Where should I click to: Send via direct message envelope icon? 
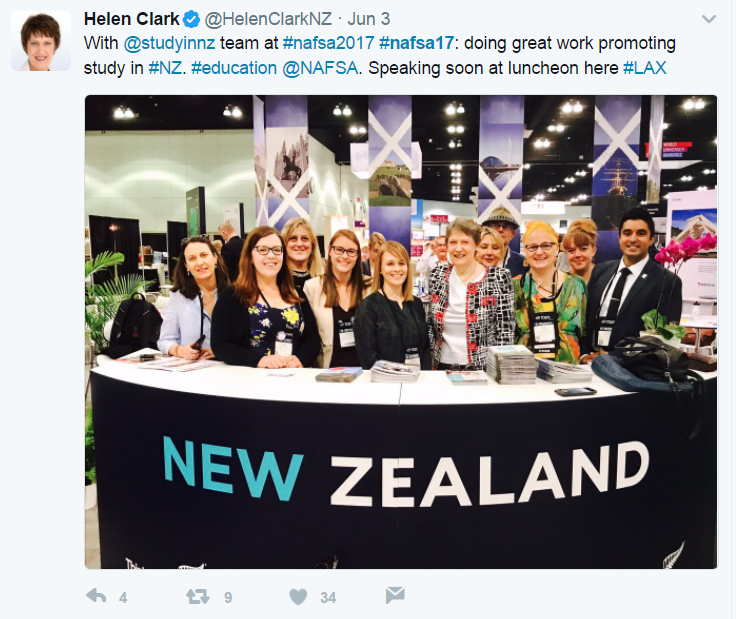[395, 595]
